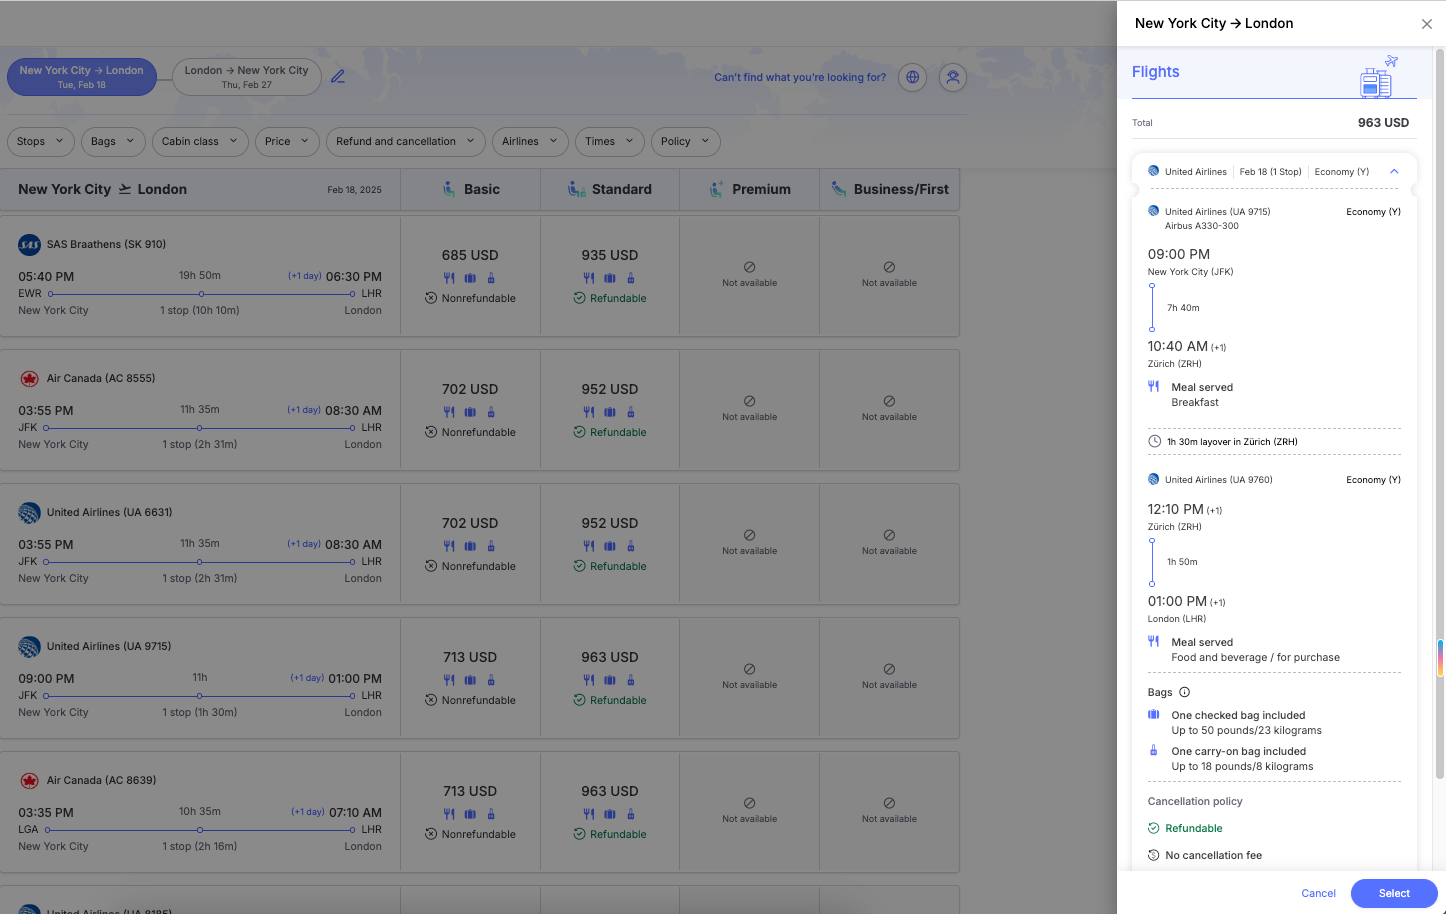The width and height of the screenshot is (1446, 914).
Task: Click the side panel vertical scrollbar
Action: tap(1440, 412)
